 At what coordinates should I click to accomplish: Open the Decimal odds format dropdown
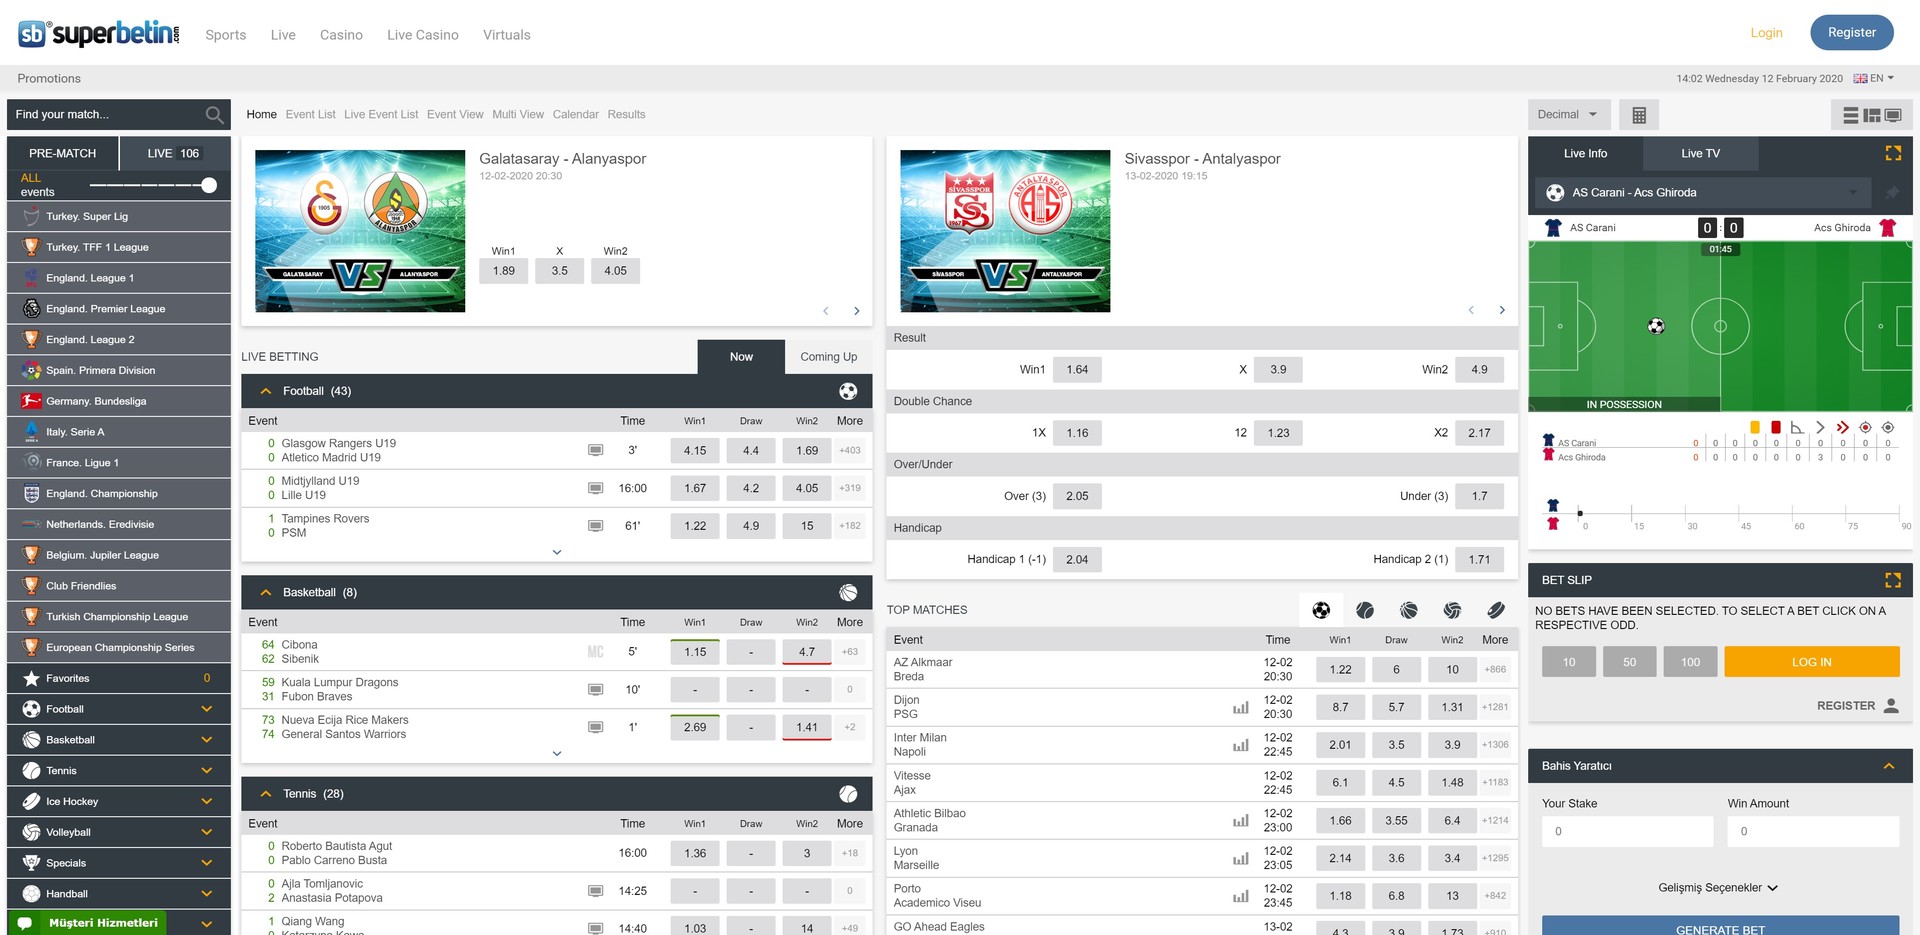1569,115
